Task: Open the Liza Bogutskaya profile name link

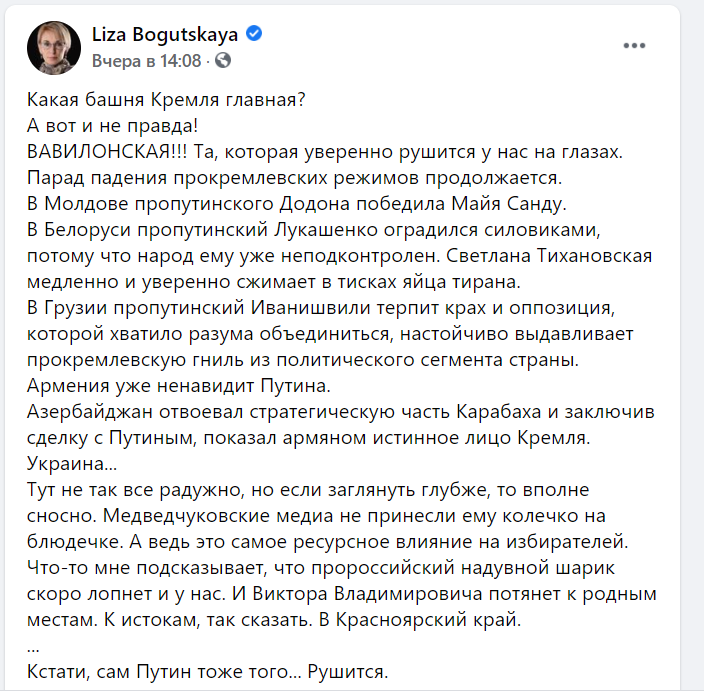Action: click(x=165, y=35)
